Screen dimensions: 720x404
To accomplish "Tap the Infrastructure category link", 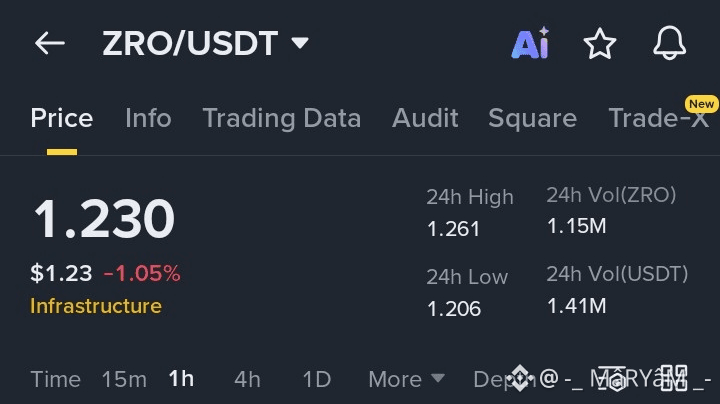I will 96,306.
